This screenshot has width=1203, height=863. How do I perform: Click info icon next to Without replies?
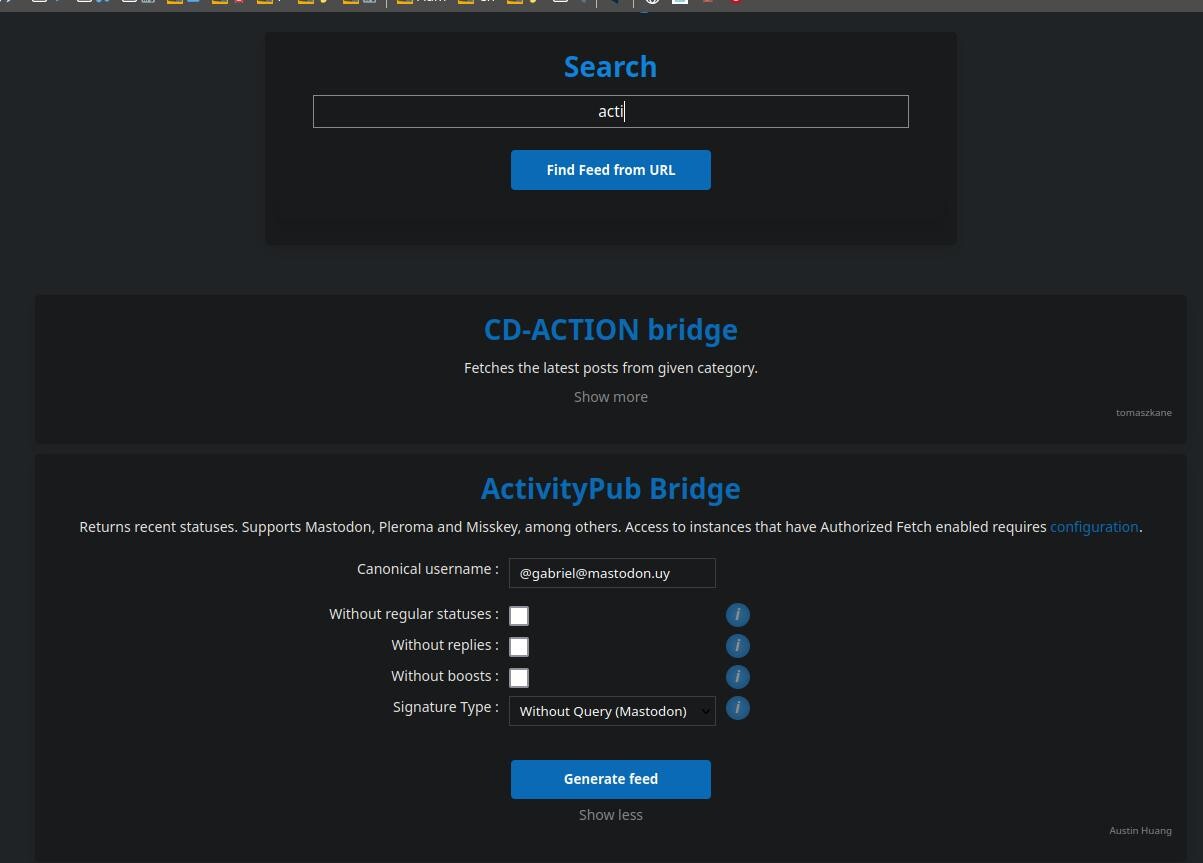tap(737, 646)
